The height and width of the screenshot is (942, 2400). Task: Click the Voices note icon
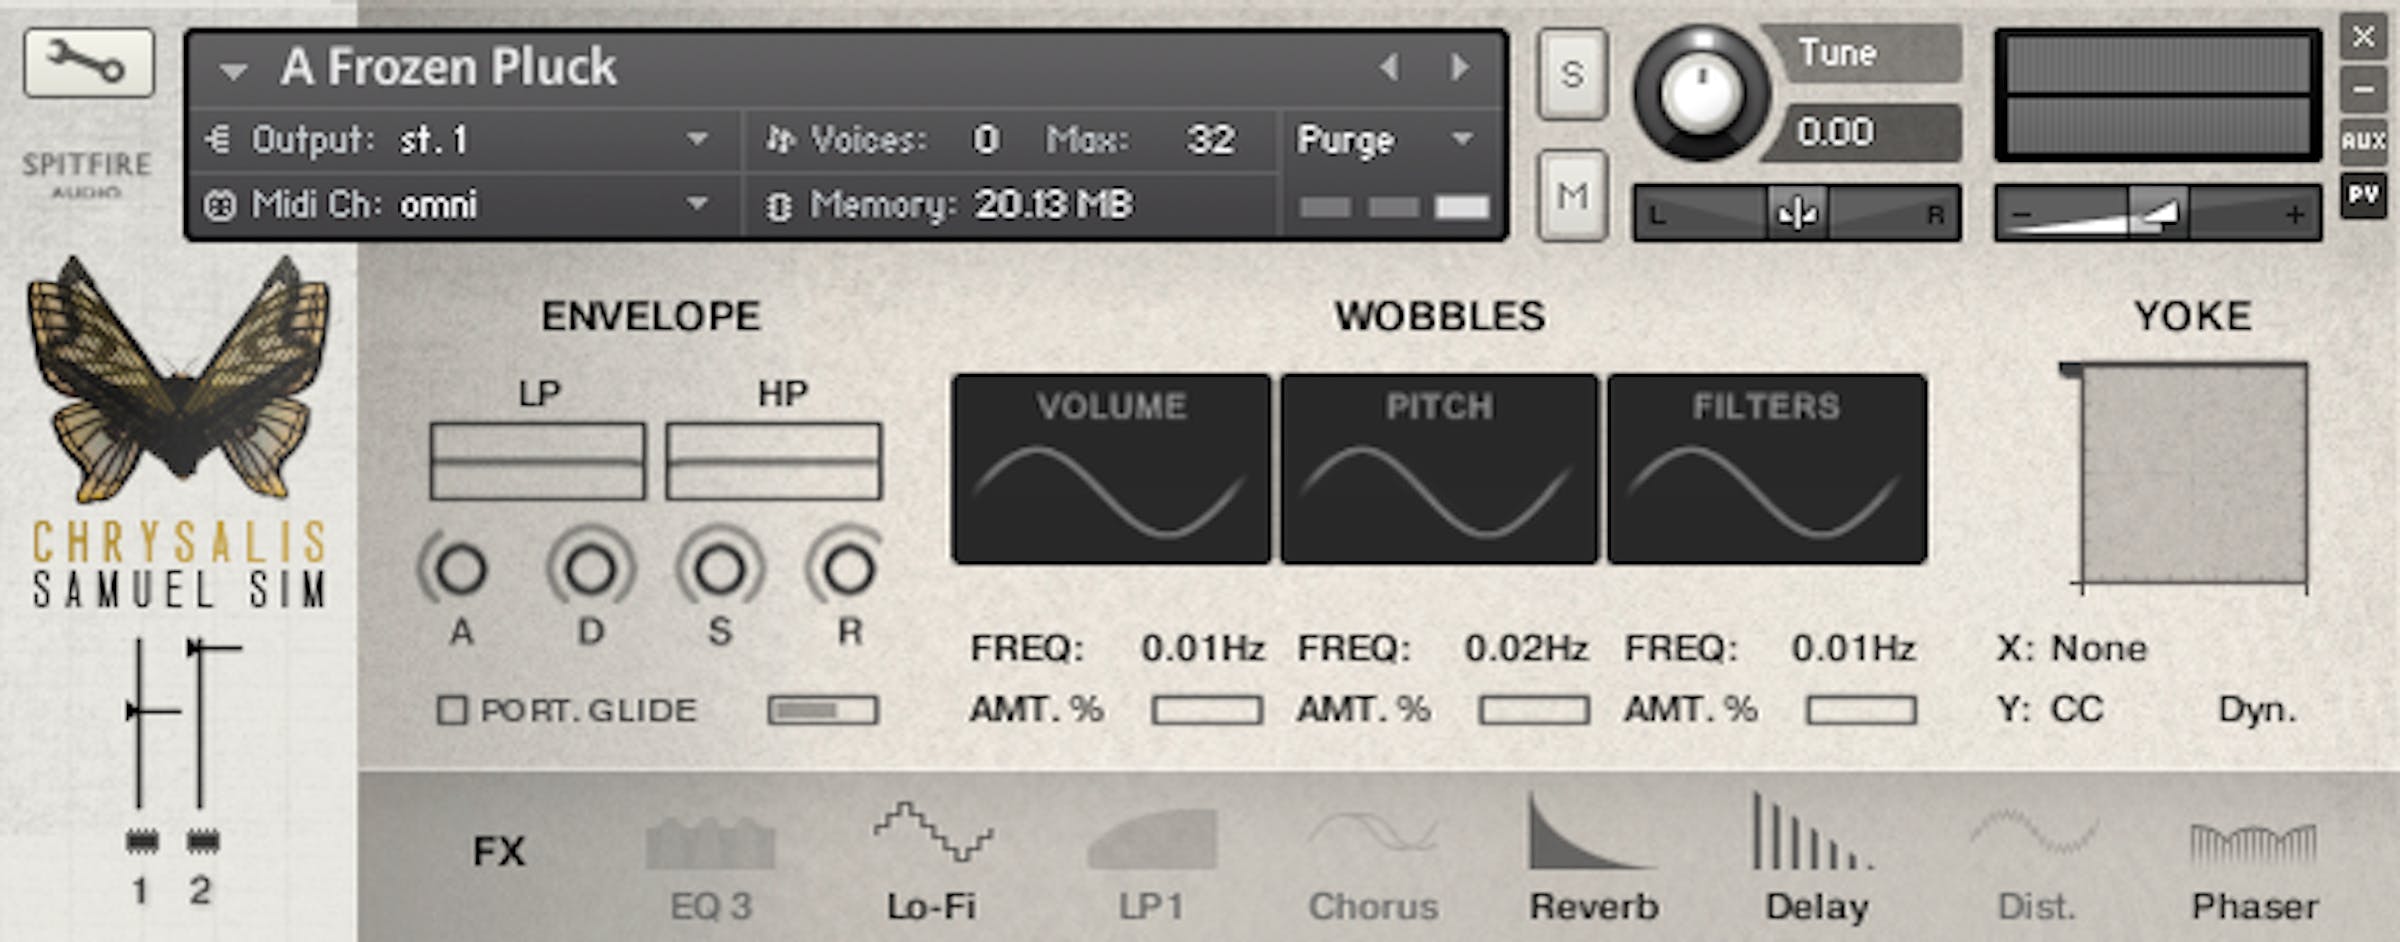(x=780, y=139)
